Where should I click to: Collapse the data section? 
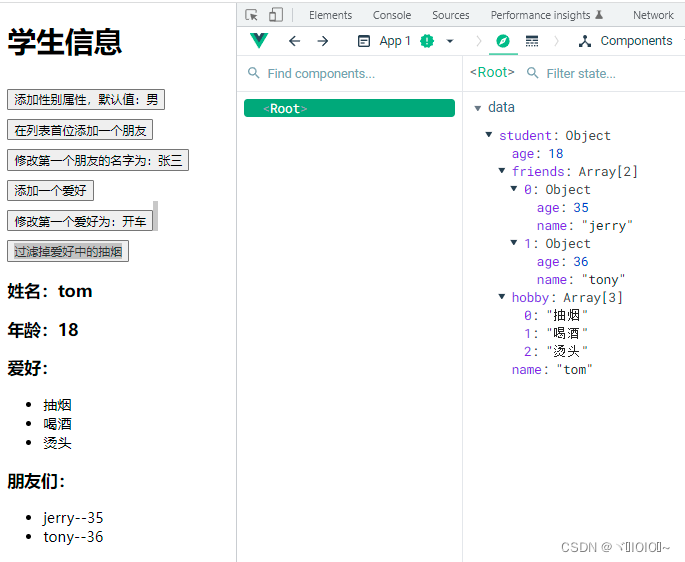pos(477,108)
